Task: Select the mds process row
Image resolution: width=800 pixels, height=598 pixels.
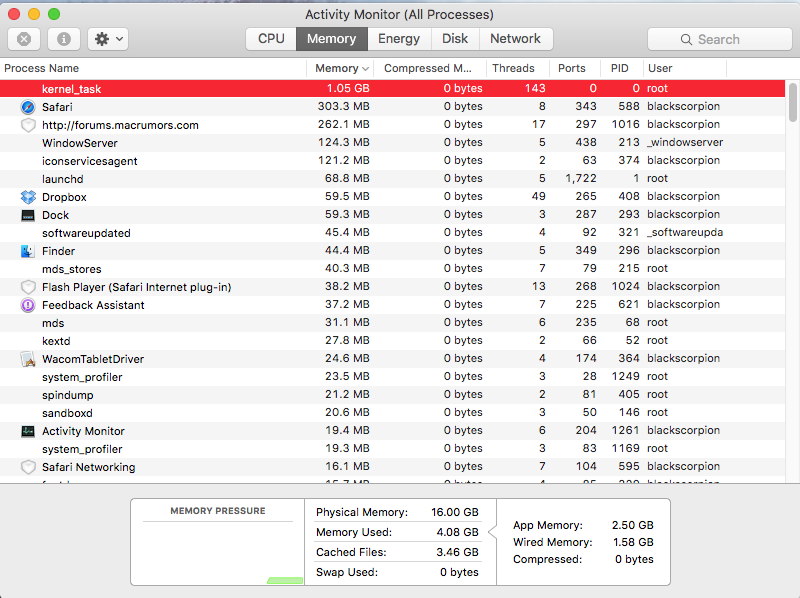Action: pyautogui.click(x=392, y=323)
